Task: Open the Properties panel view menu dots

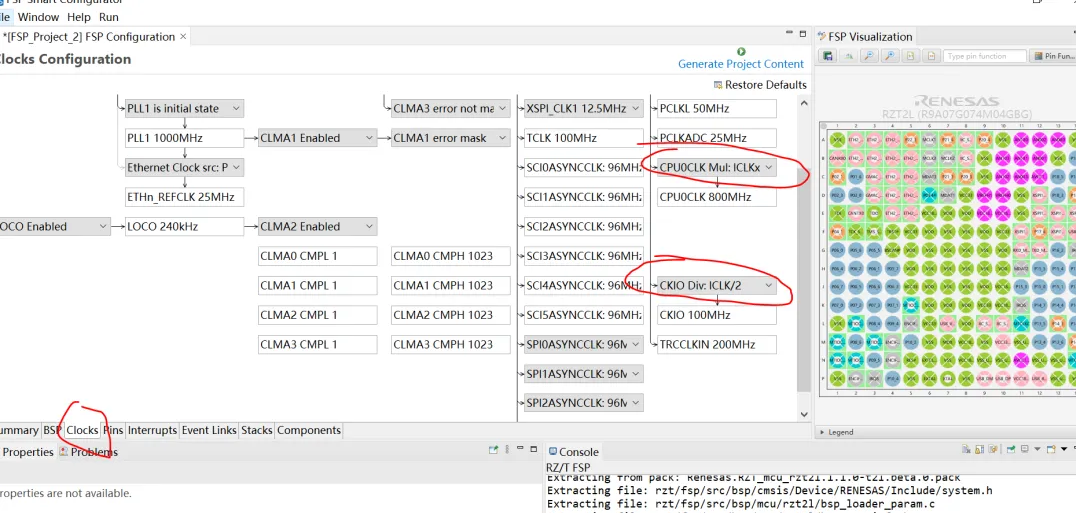Action: pos(508,450)
